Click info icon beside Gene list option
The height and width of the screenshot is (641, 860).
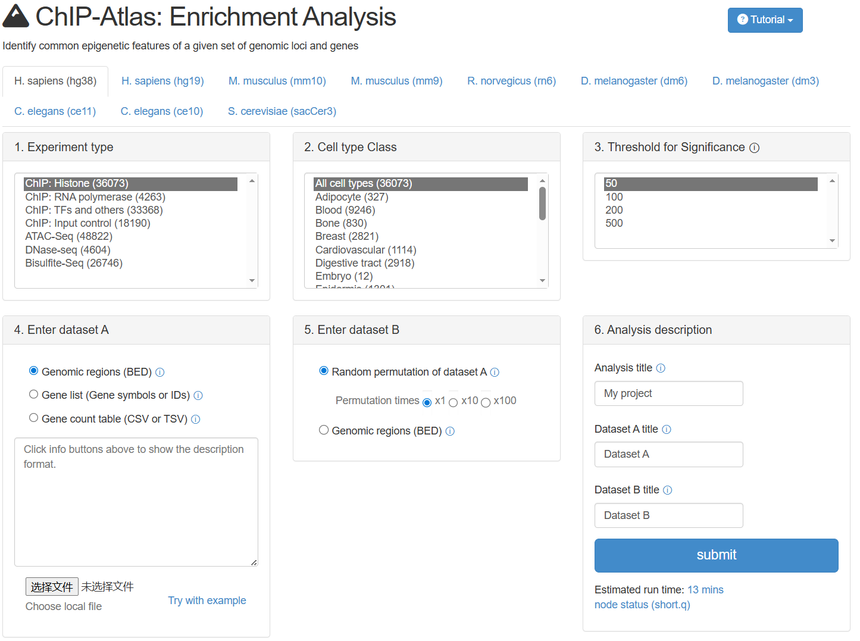coord(198,396)
